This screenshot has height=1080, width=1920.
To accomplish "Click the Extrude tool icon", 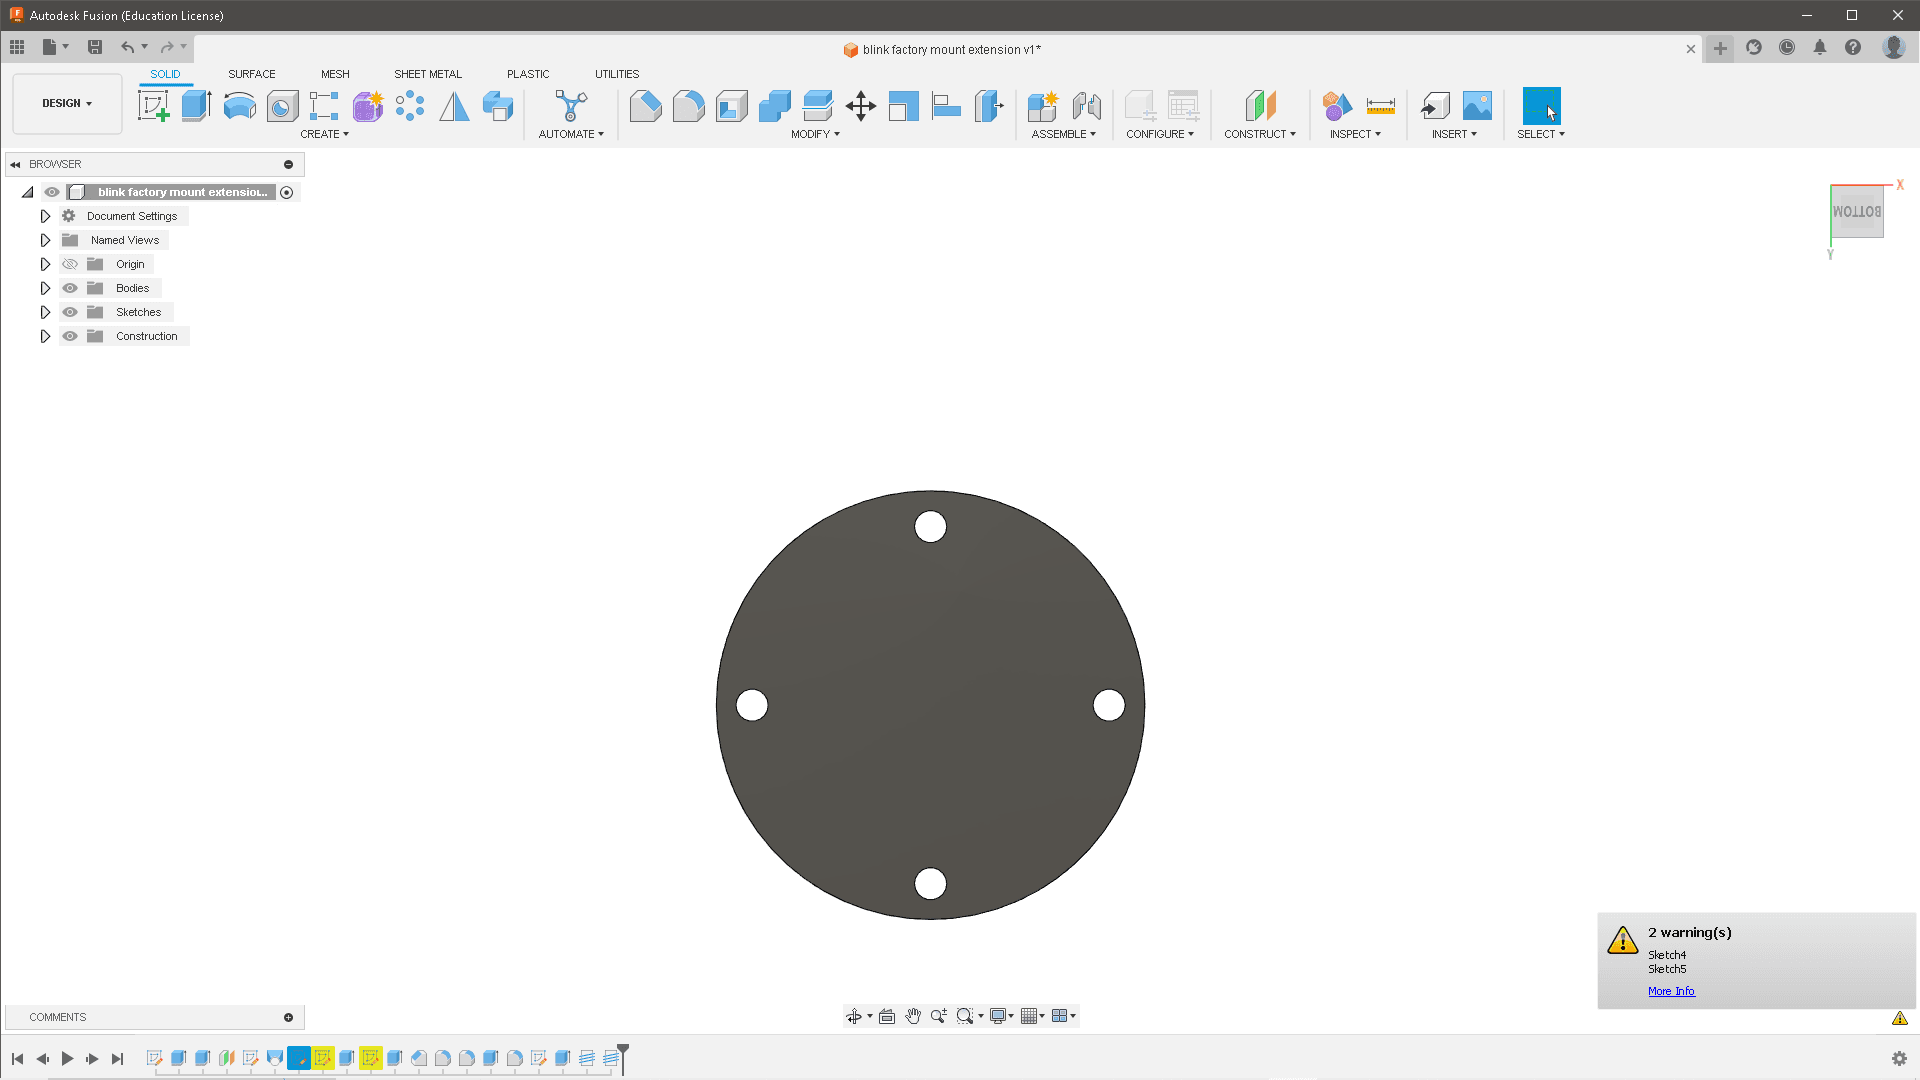I will pos(195,105).
